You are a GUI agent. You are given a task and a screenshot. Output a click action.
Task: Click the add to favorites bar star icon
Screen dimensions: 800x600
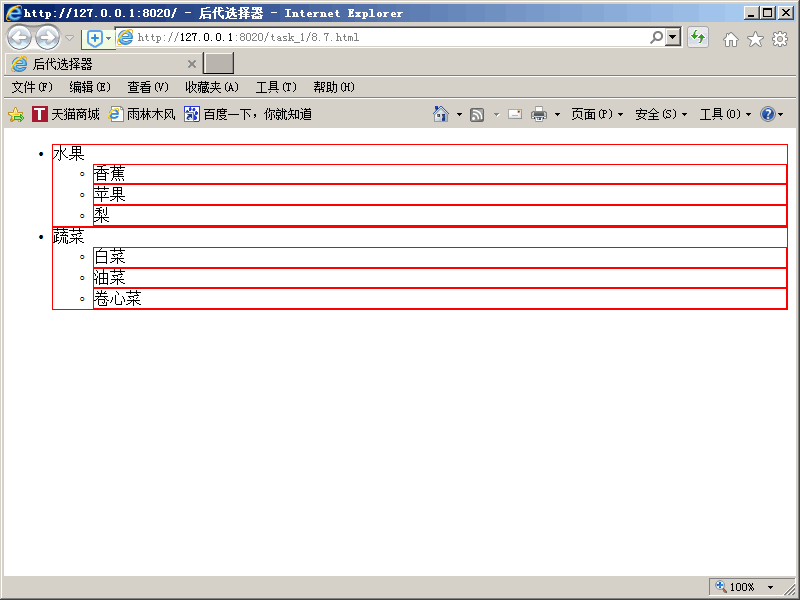coord(16,114)
